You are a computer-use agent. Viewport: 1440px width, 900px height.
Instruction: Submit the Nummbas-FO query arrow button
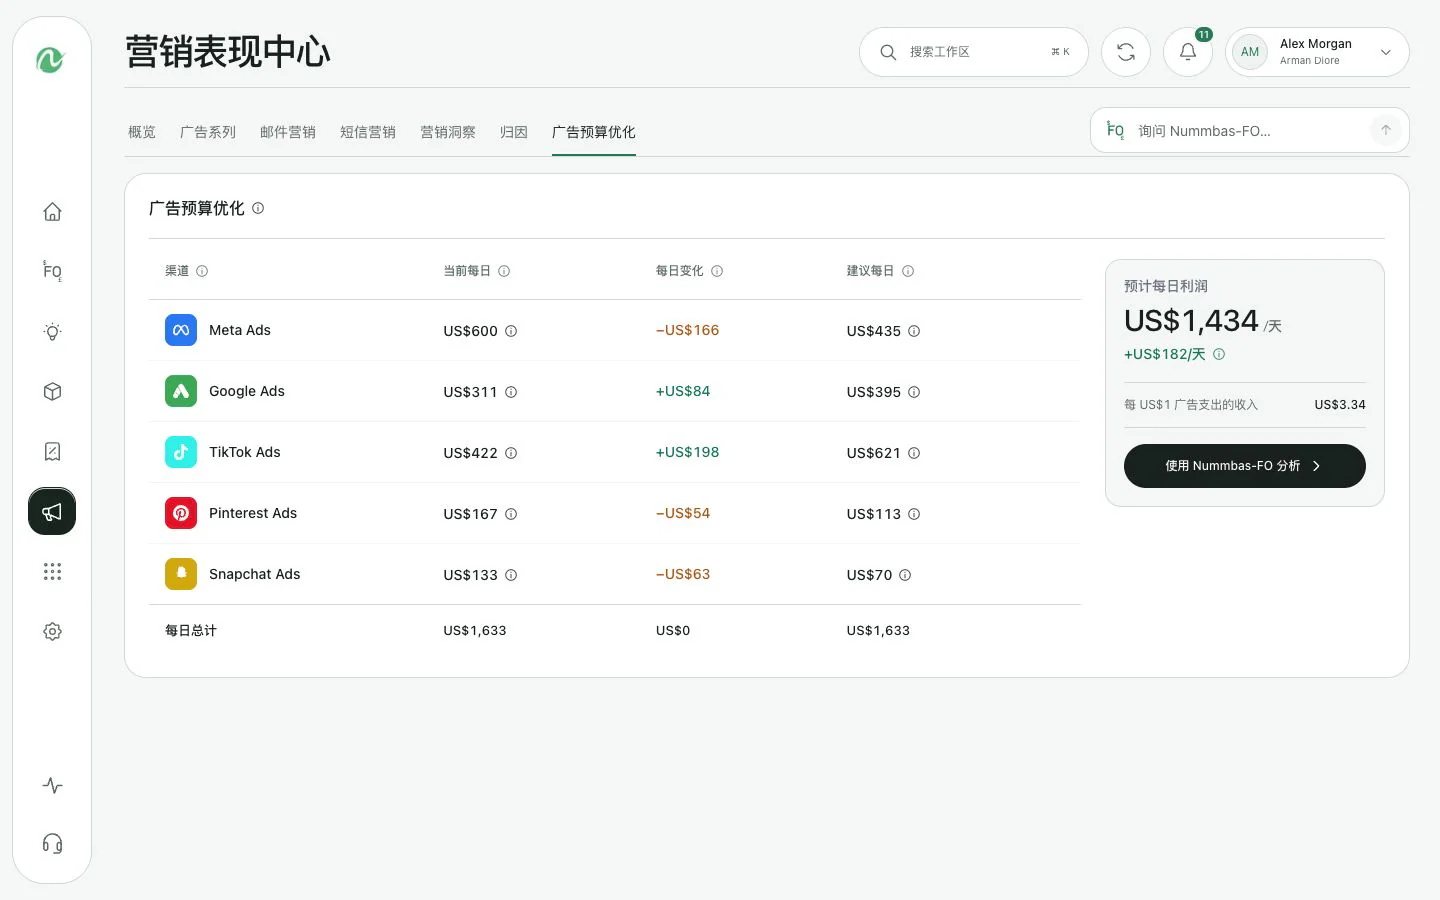pos(1386,130)
